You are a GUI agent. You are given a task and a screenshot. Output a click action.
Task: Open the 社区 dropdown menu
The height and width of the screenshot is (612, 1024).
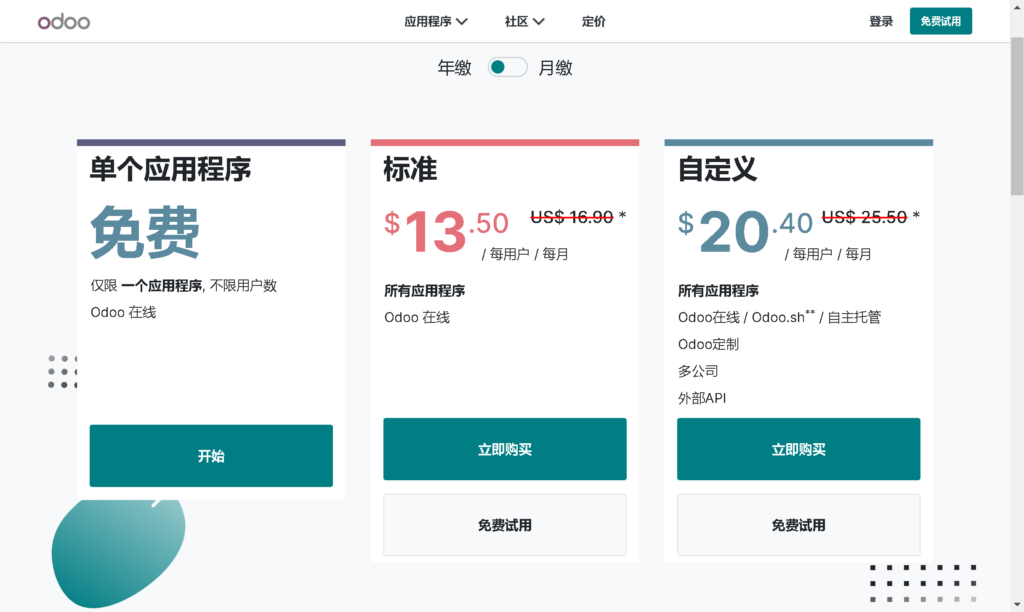click(524, 22)
